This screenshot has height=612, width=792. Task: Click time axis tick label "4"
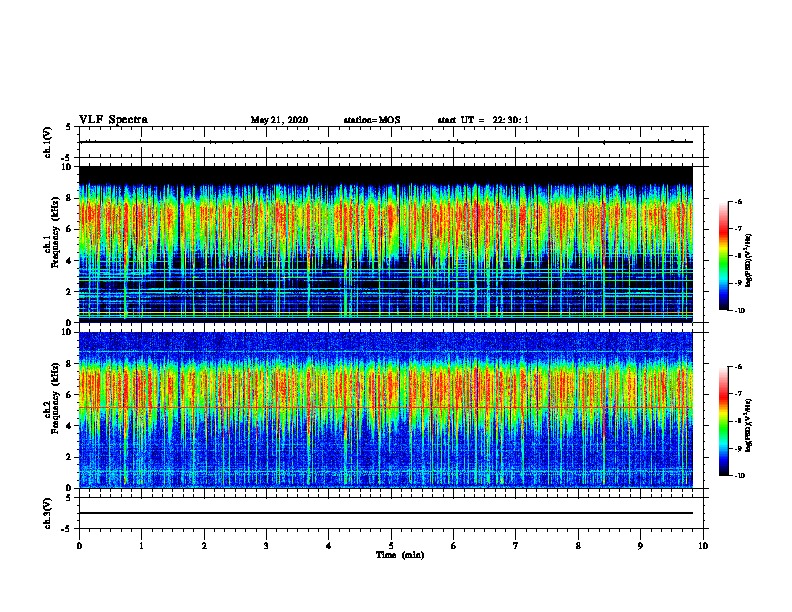coord(329,546)
